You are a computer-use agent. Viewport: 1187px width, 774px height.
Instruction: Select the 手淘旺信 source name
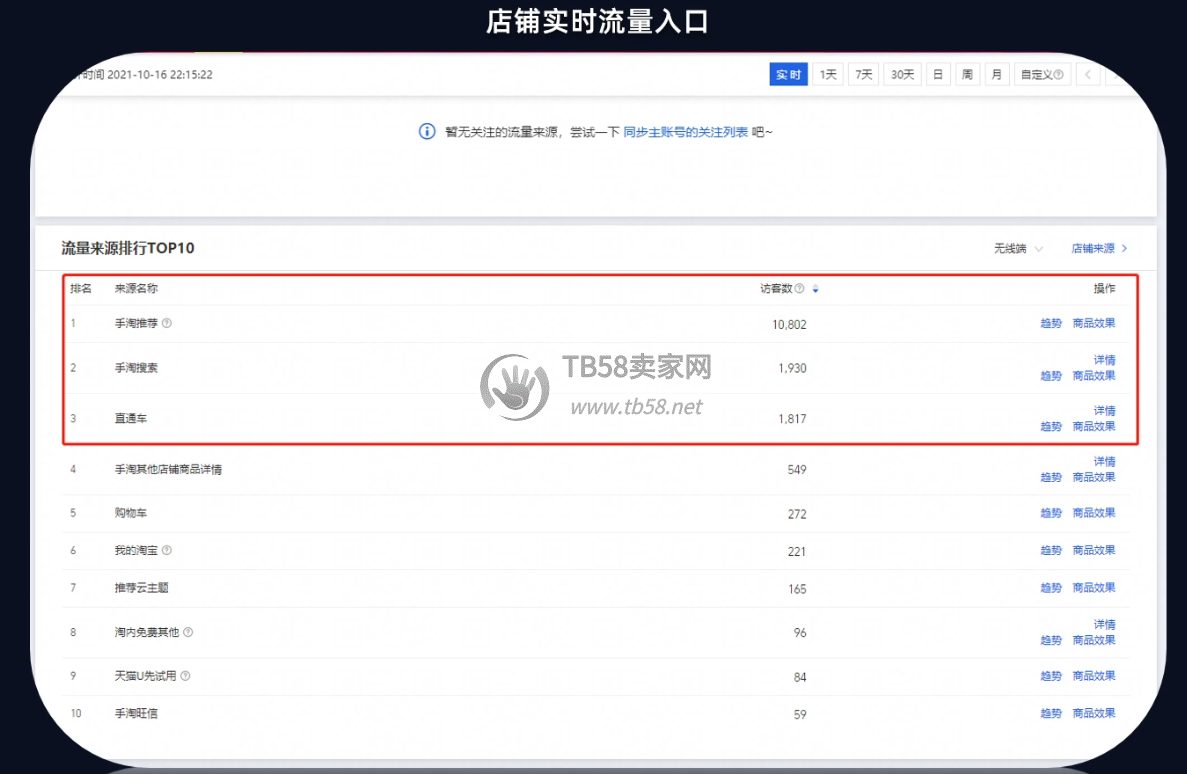(x=136, y=713)
